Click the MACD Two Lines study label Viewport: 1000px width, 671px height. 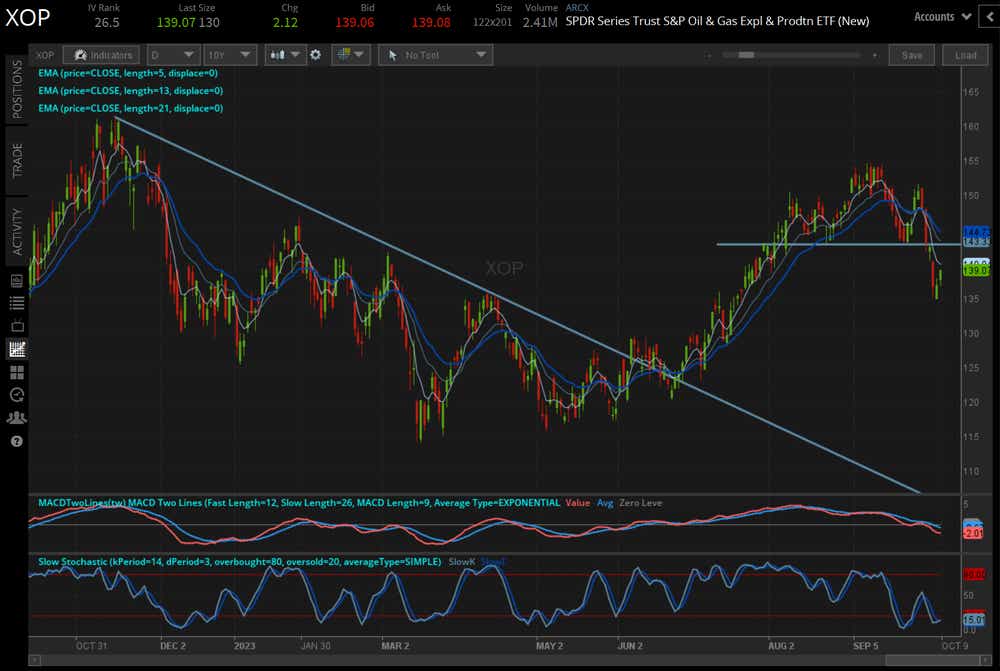tap(299, 503)
